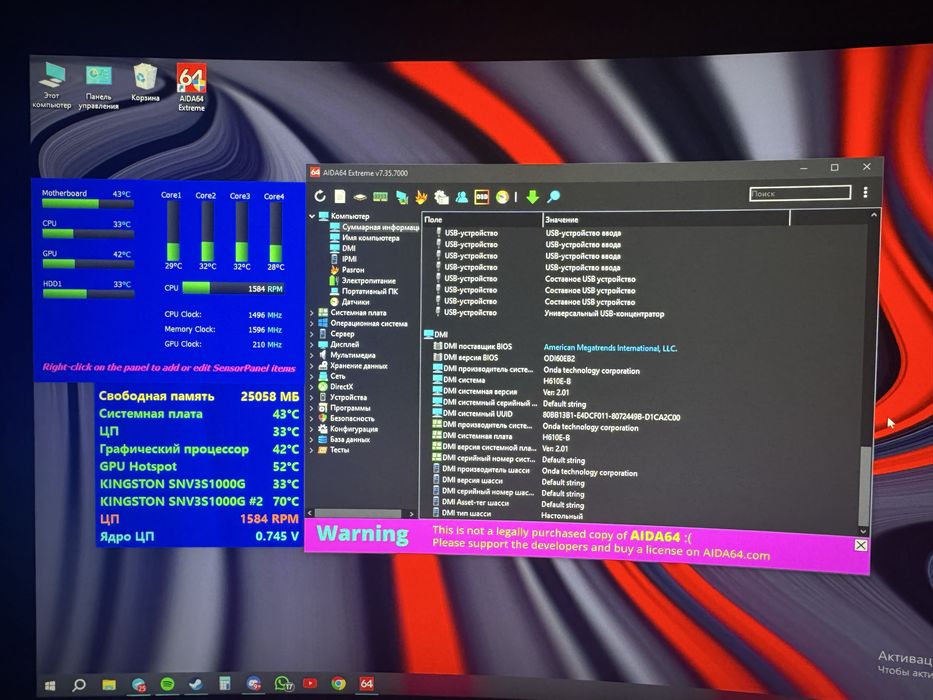Click the Поиск search field

pyautogui.click(x=800, y=193)
